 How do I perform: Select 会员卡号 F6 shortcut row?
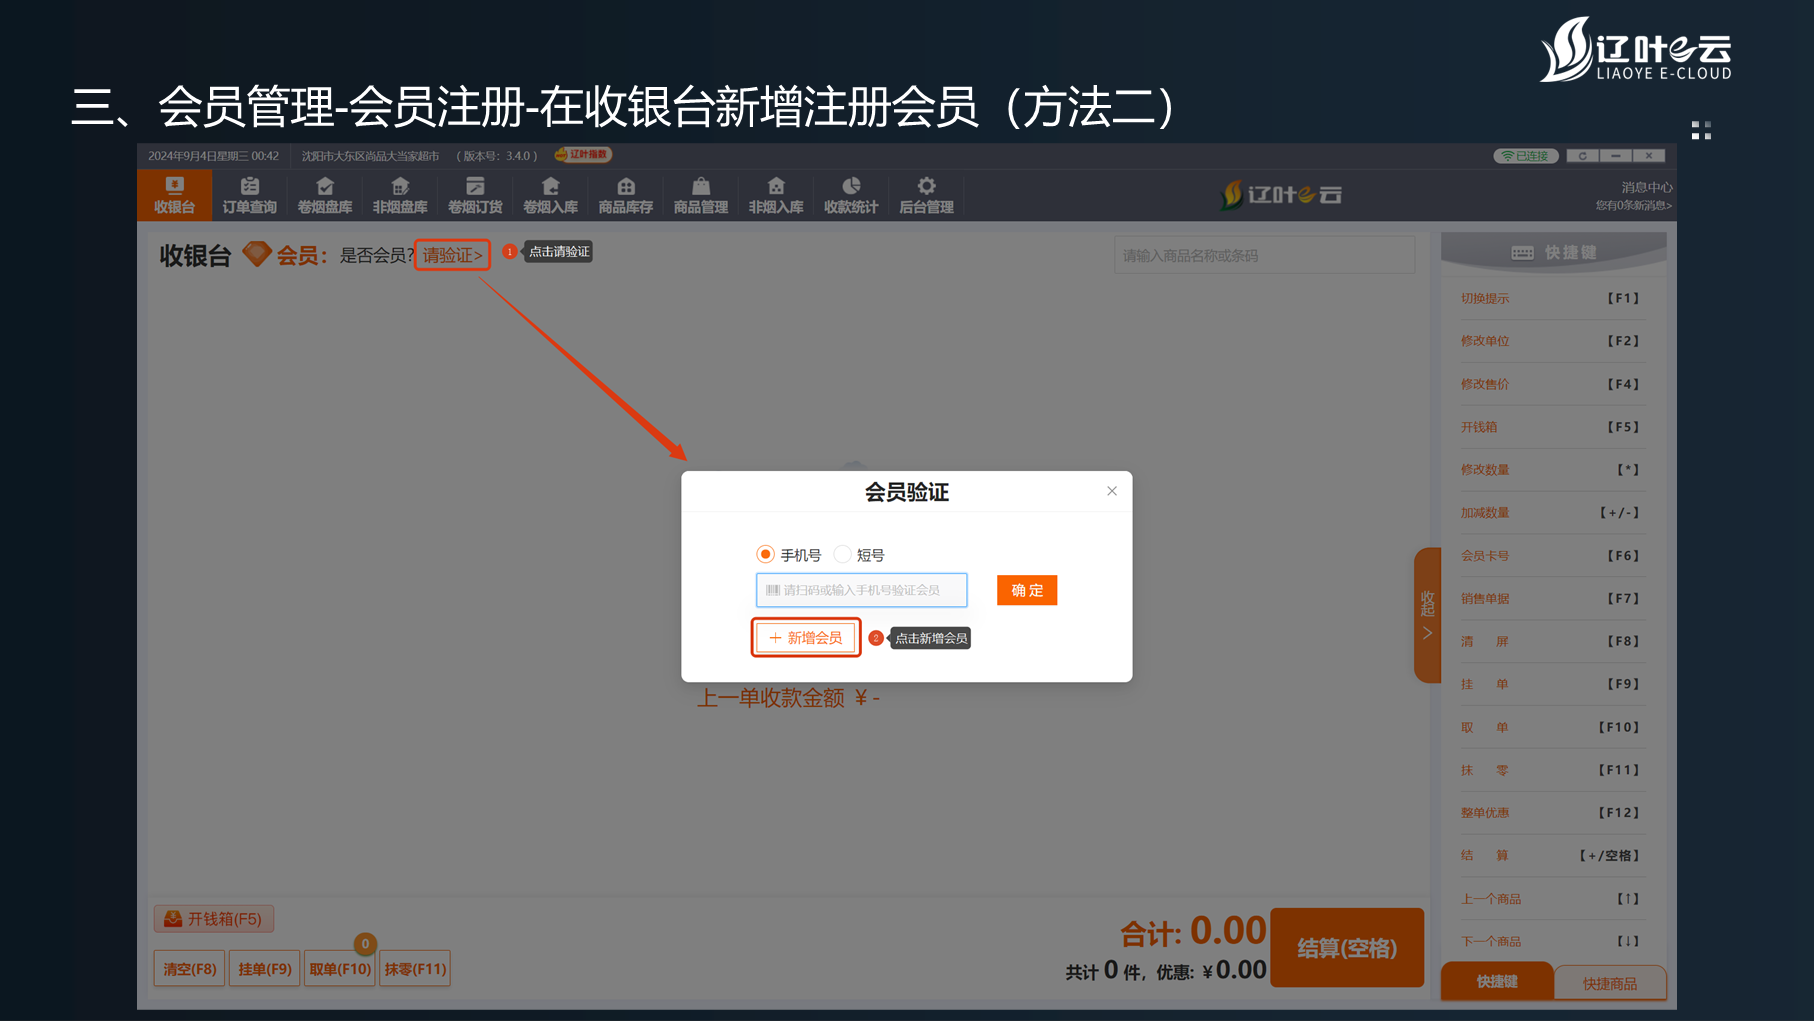tap(1550, 556)
